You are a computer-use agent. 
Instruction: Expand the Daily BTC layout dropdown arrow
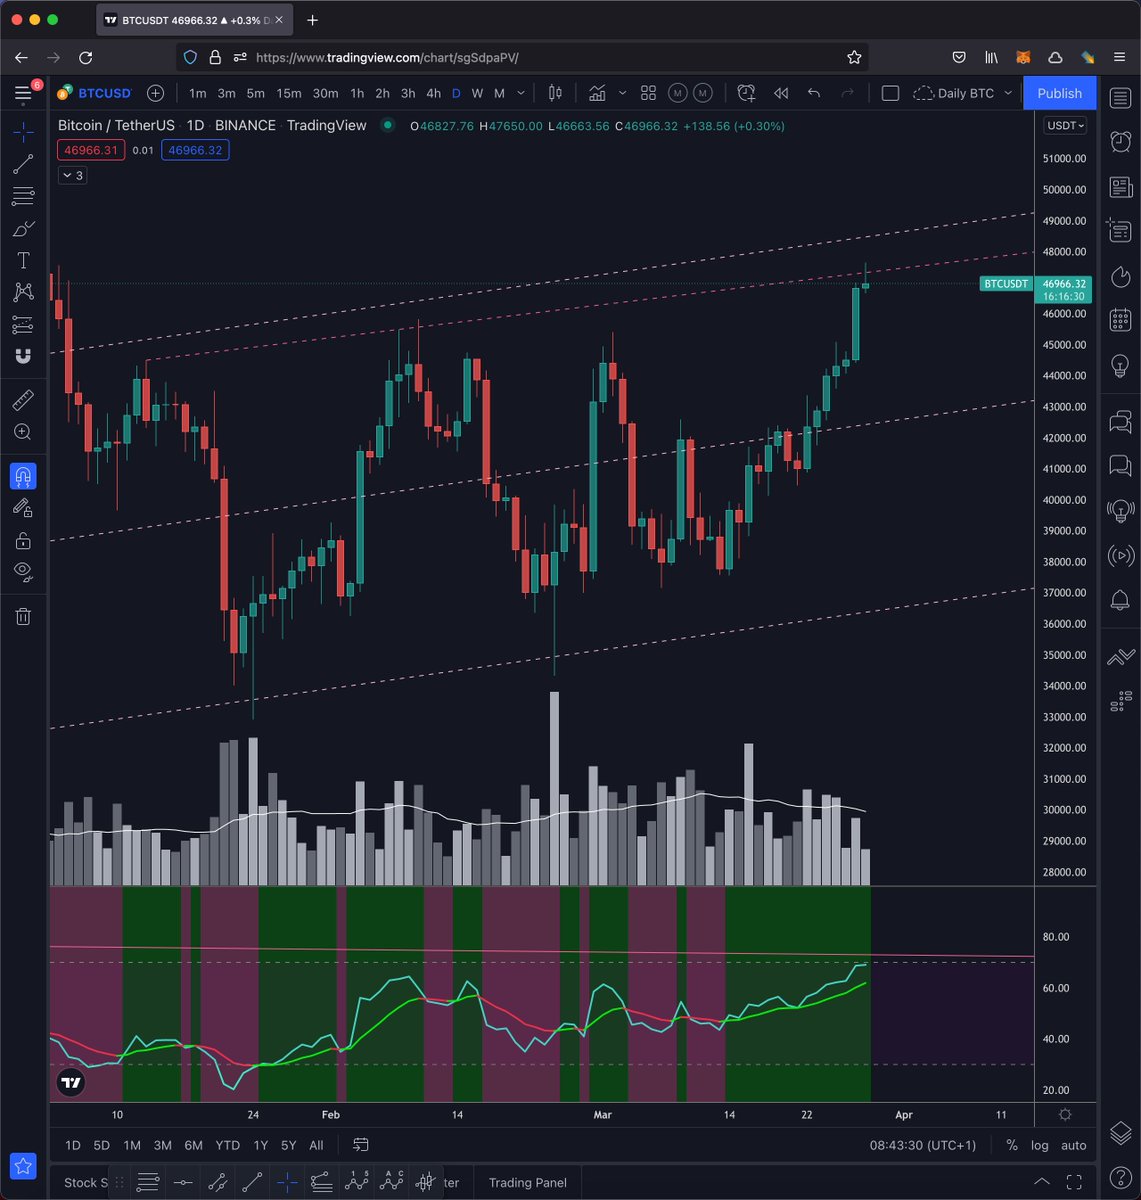coord(1008,93)
